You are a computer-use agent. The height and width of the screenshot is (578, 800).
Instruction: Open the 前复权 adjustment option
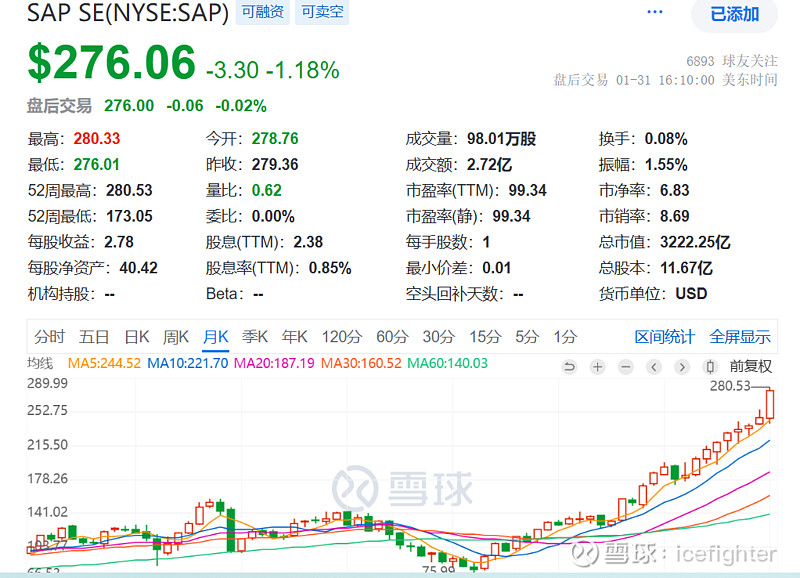click(x=751, y=366)
